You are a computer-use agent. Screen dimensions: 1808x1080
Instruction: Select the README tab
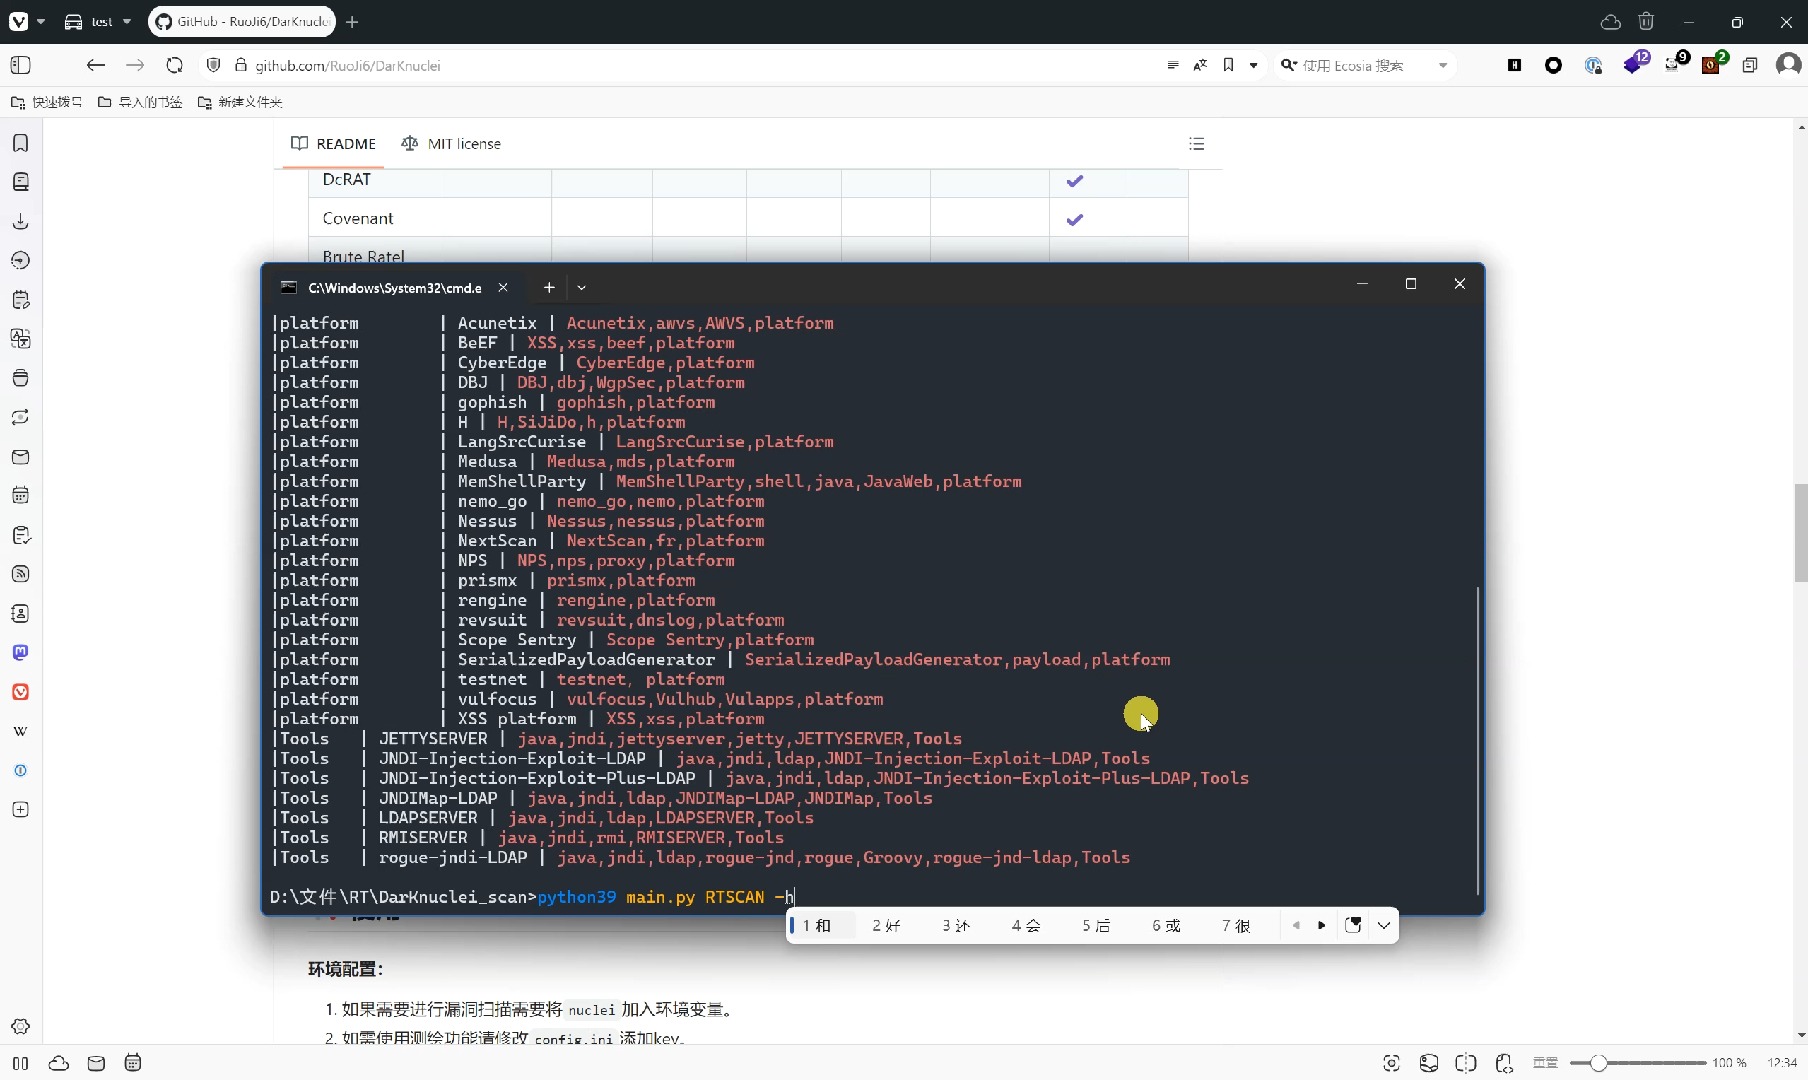click(333, 144)
